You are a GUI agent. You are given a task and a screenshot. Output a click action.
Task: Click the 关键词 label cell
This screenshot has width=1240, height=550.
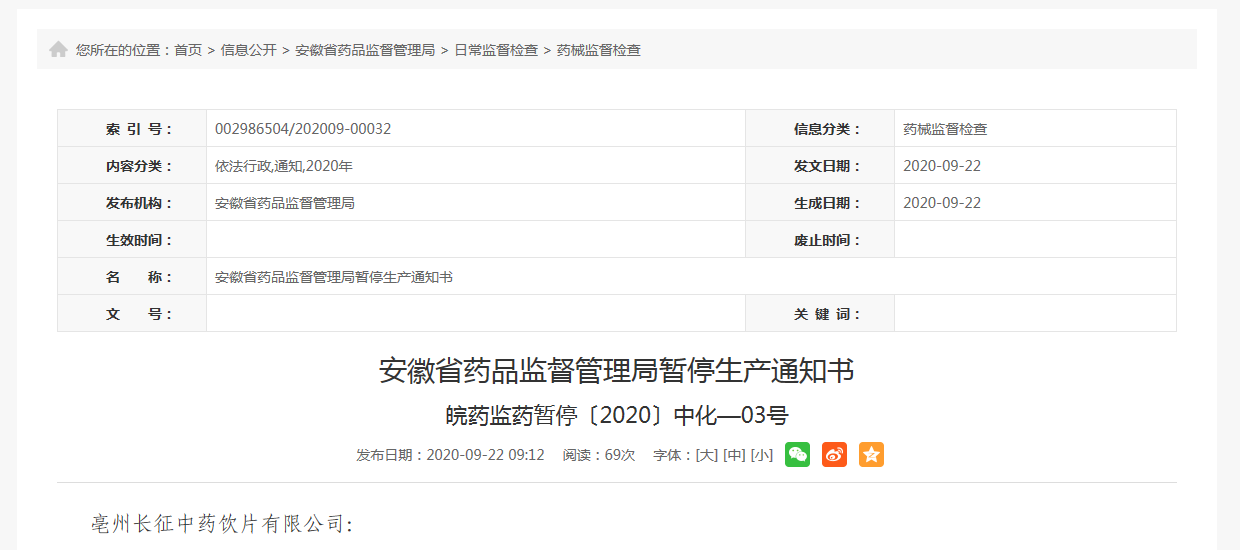(x=820, y=314)
